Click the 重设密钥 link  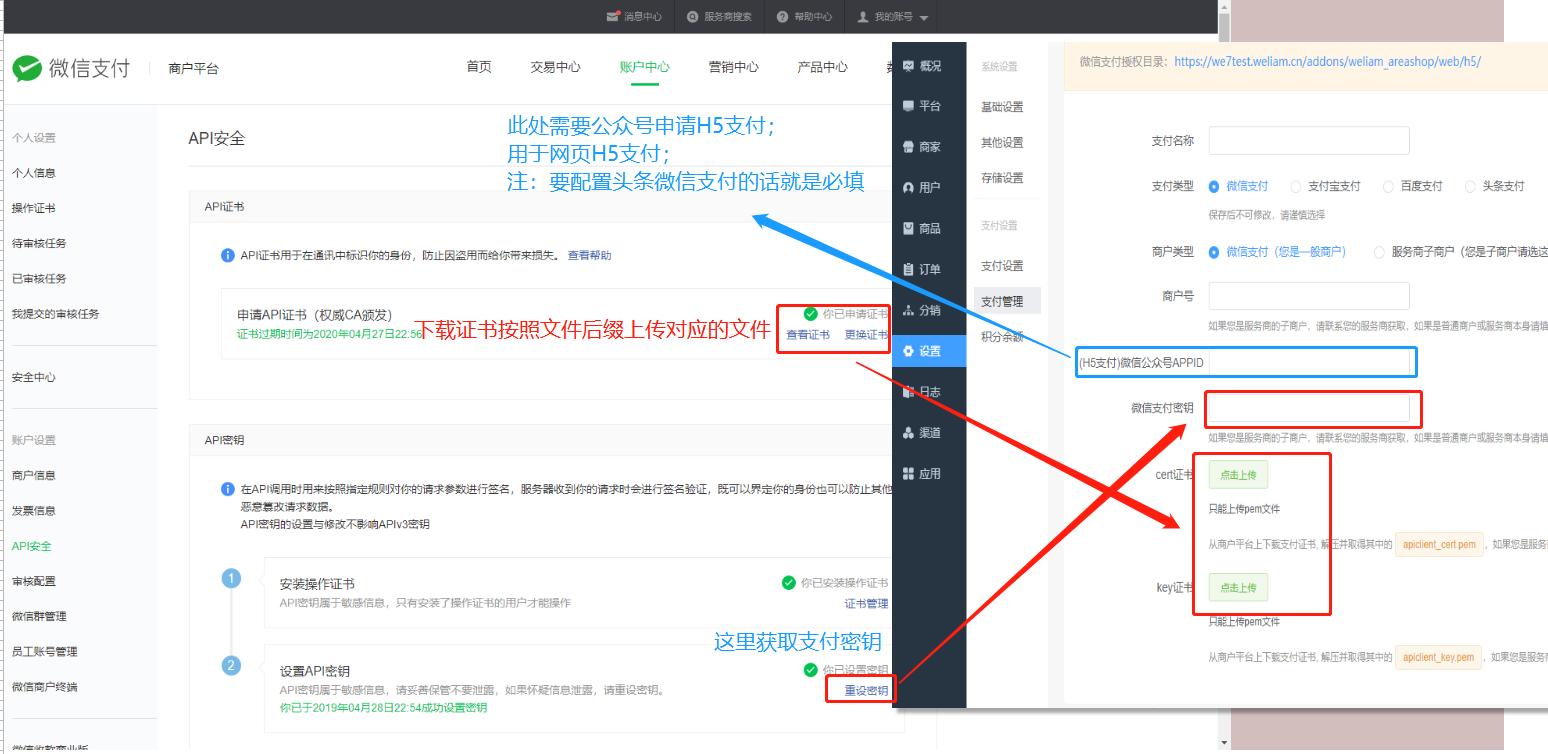(866, 690)
